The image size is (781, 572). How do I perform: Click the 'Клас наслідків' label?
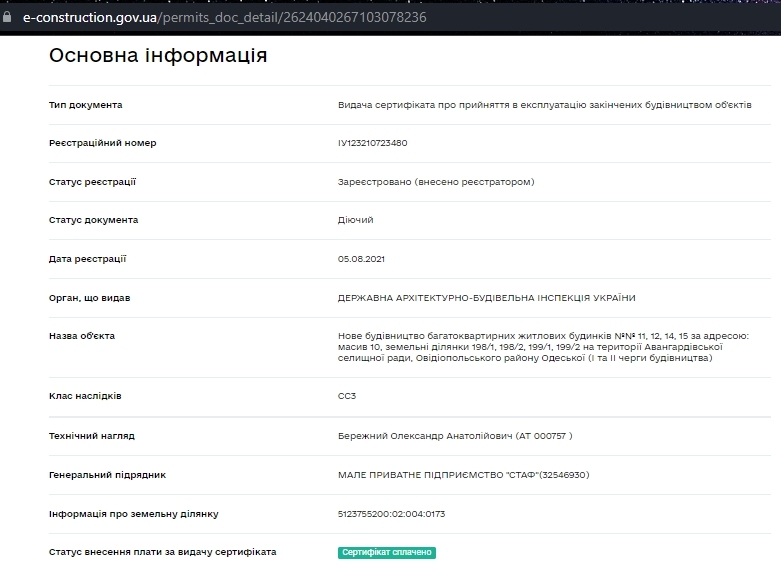85,396
